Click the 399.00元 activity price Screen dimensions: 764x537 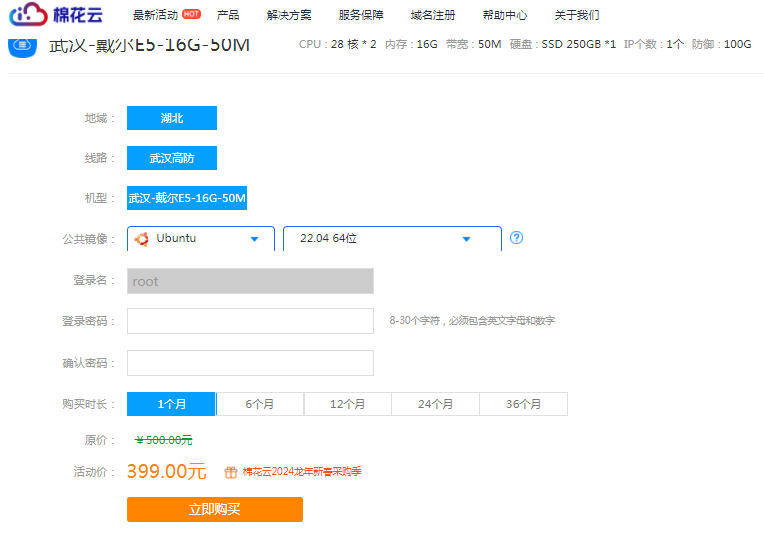167,471
